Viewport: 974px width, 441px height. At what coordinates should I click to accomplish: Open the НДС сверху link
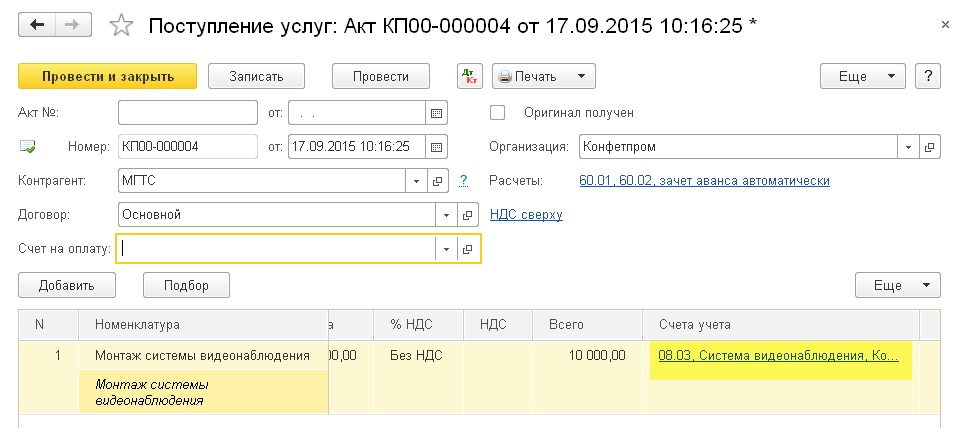(526, 215)
